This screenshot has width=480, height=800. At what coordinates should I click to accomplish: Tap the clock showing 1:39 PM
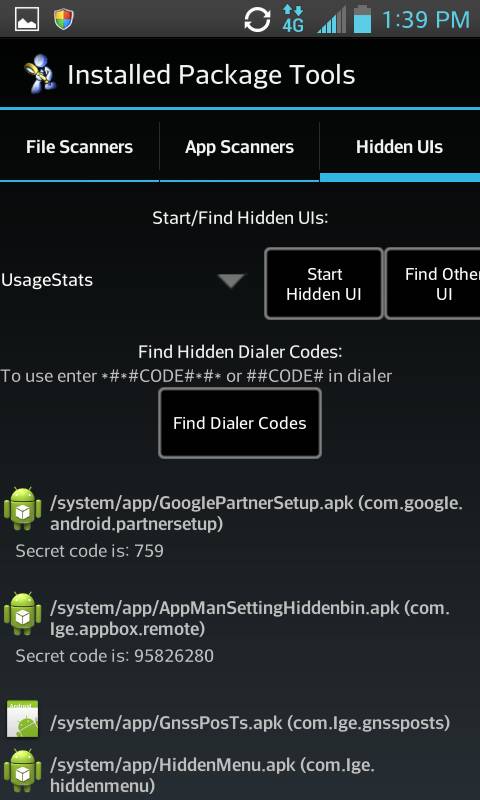[x=426, y=20]
